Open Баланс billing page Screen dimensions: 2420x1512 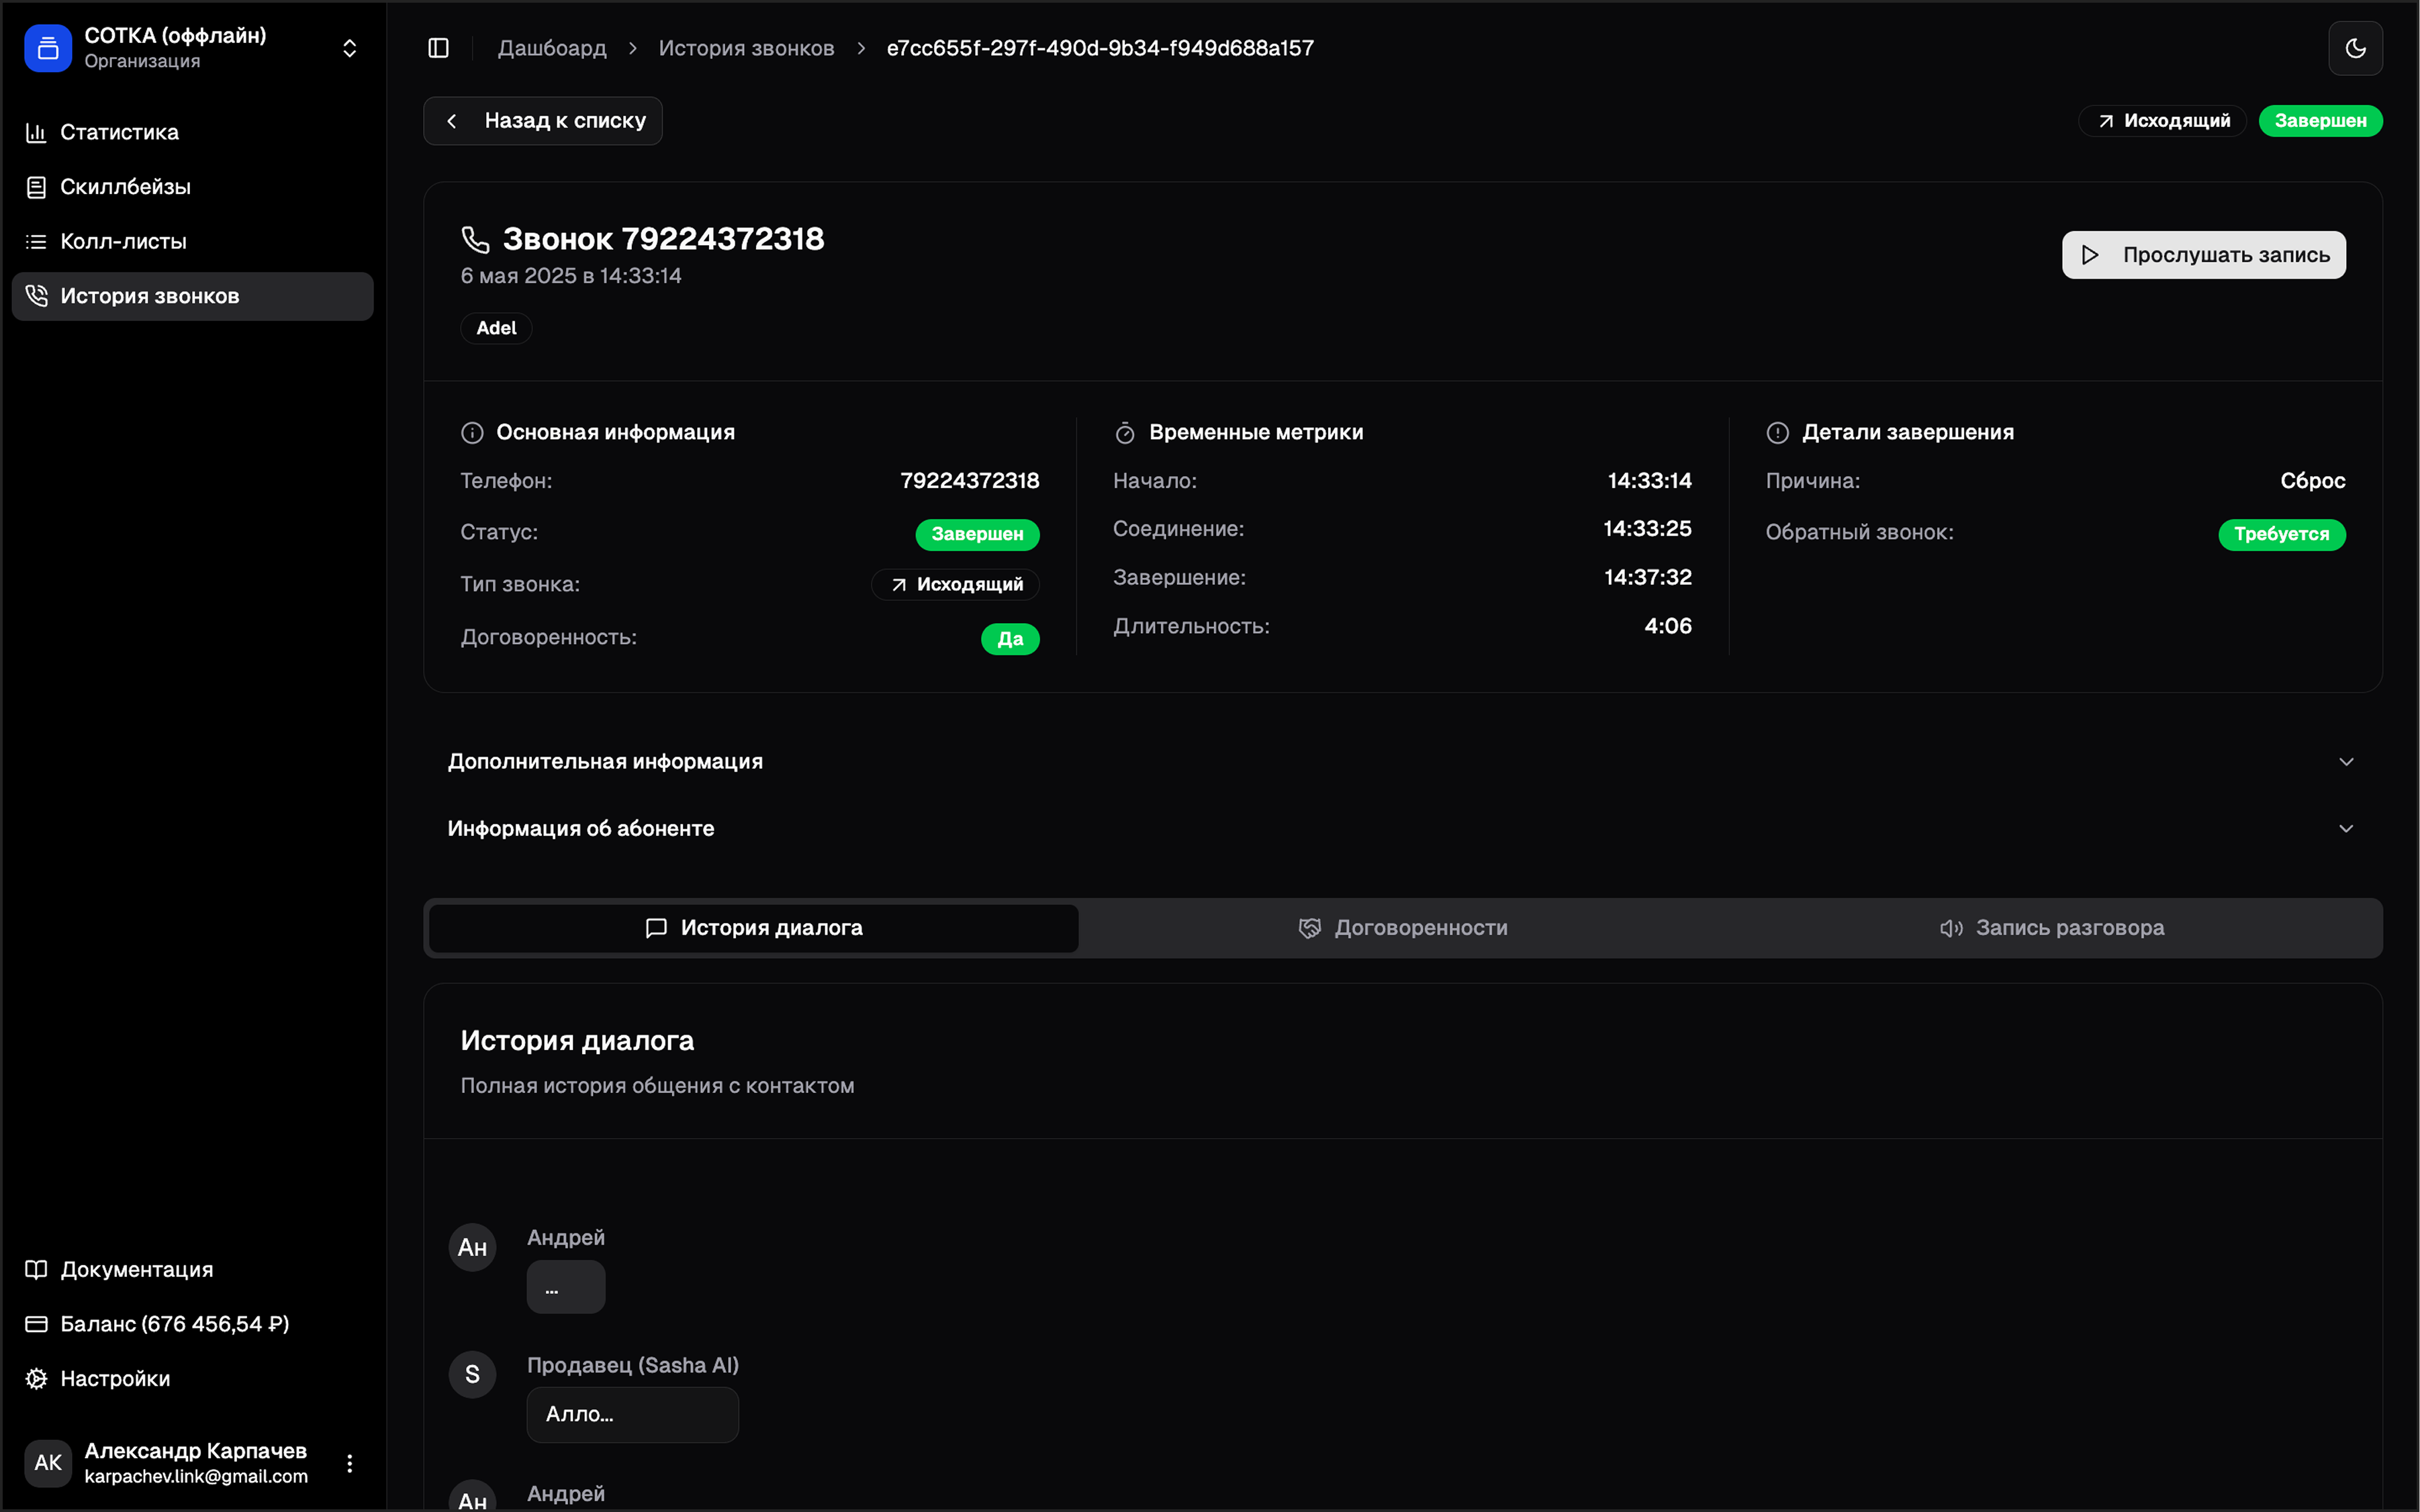tap(174, 1324)
